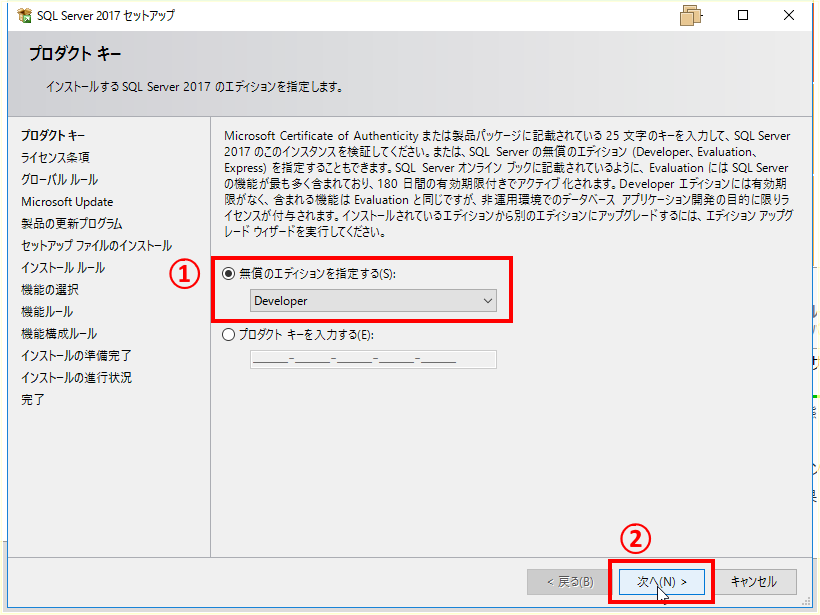Click the product key input field
The image size is (820, 615).
[373, 360]
